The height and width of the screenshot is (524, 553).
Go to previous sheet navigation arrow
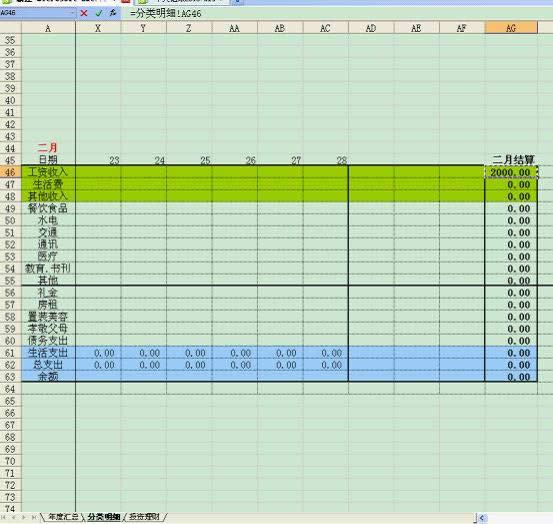(13, 517)
